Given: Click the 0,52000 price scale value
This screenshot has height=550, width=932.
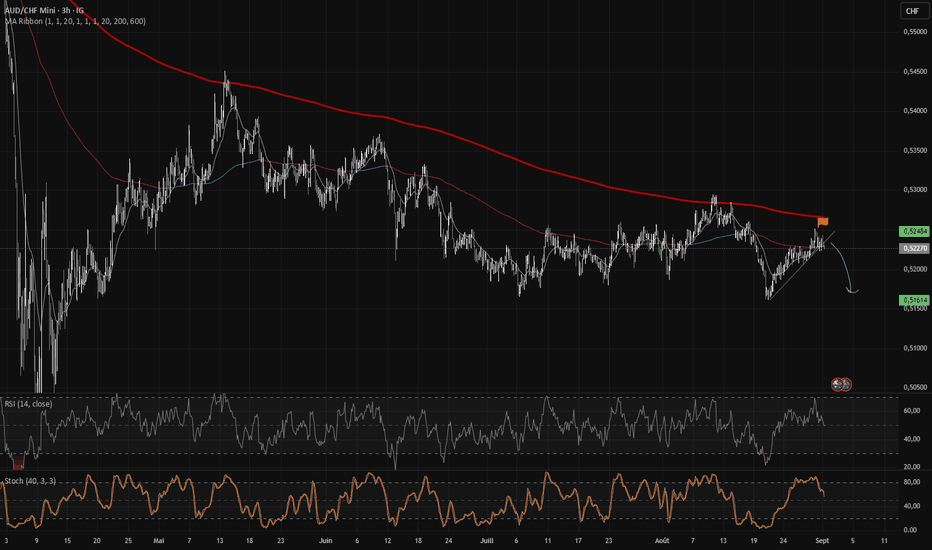Looking at the screenshot, I should pyautogui.click(x=915, y=269).
